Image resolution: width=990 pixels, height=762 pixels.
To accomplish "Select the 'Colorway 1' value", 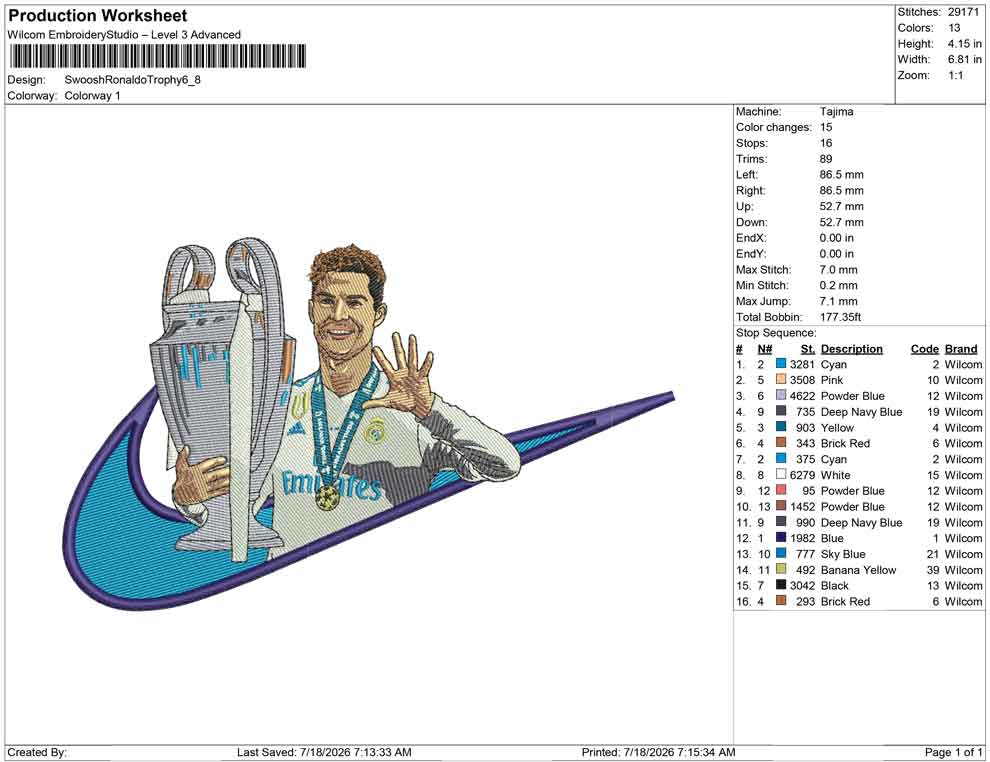I will point(92,96).
